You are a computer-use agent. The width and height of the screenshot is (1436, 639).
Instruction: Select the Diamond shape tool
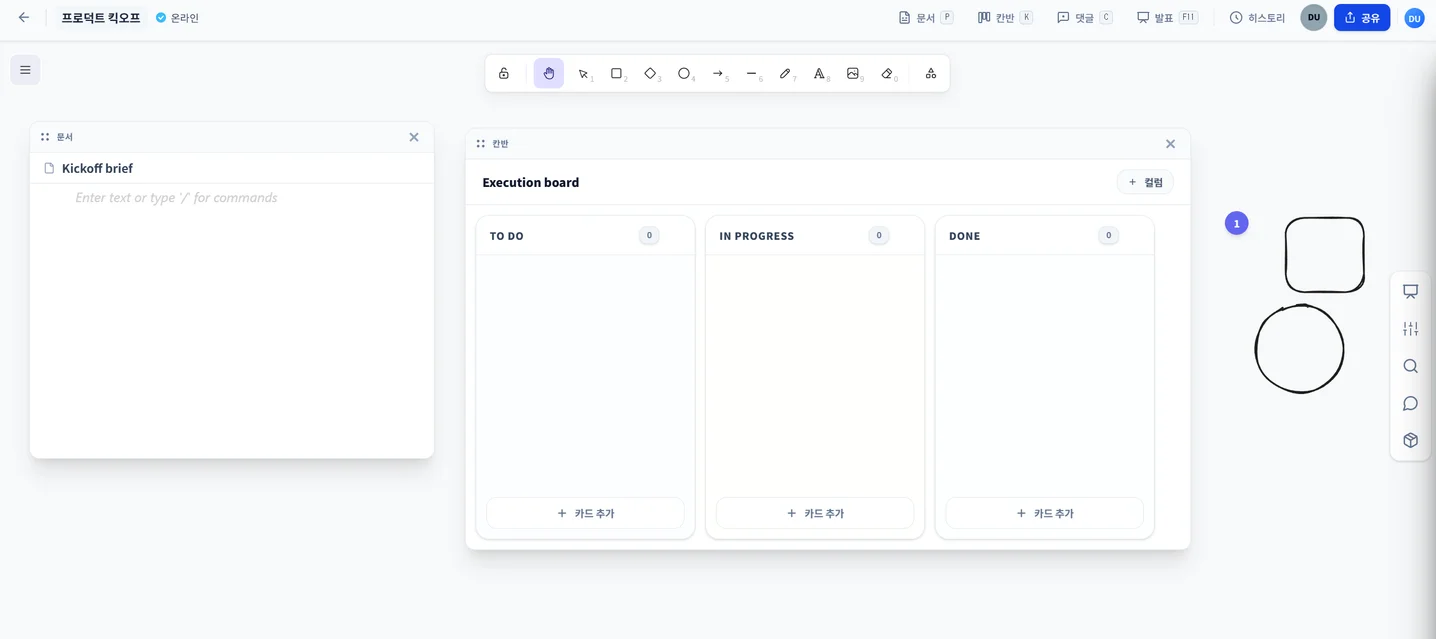coord(651,73)
